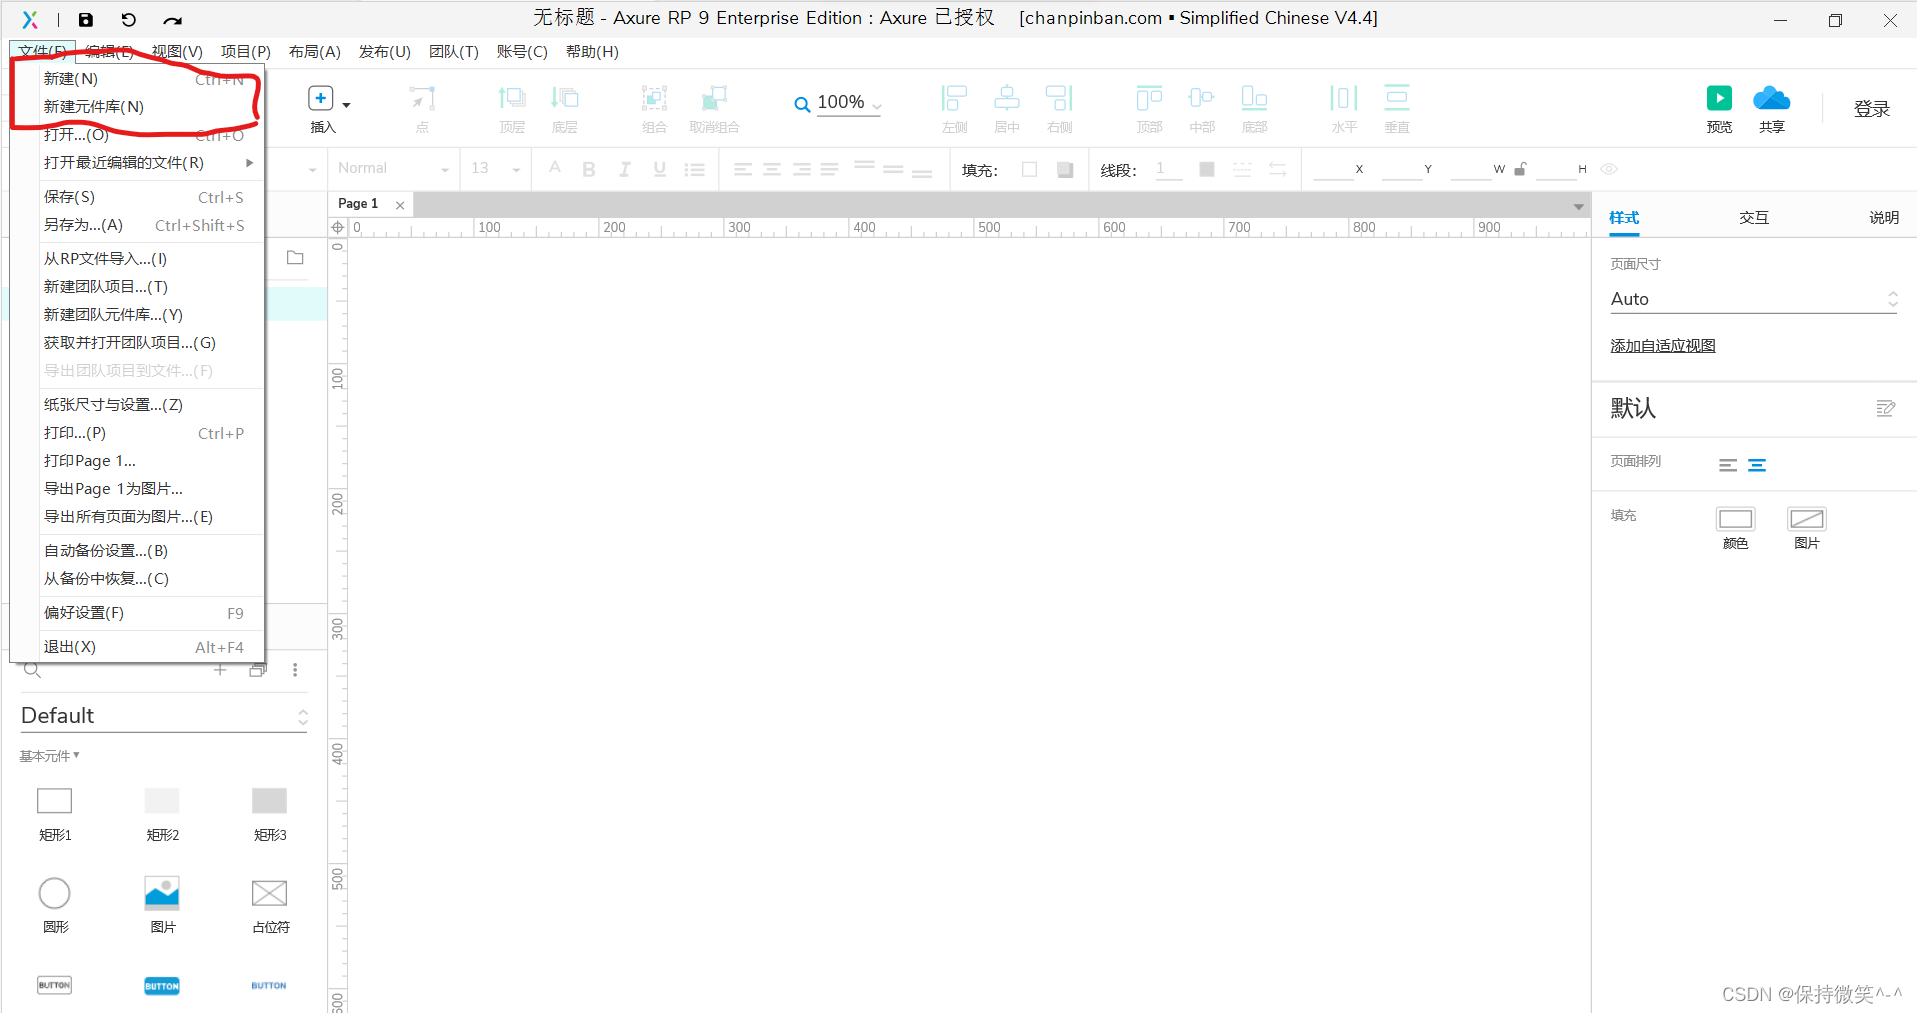Switch to the 说明 (Notes) tab
Image resolution: width=1917 pixels, height=1013 pixels.
click(1884, 217)
